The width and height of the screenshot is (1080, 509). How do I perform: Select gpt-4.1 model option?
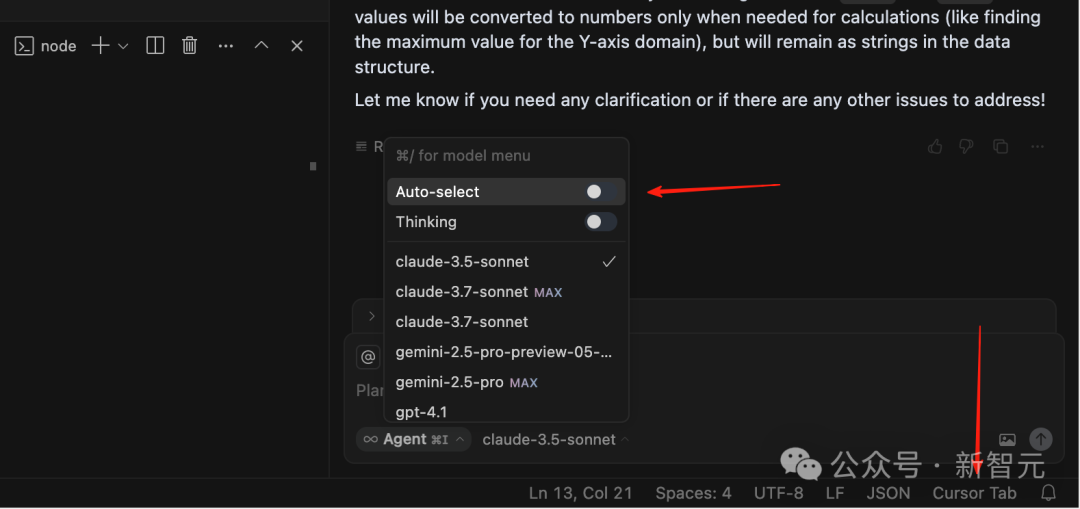point(422,411)
